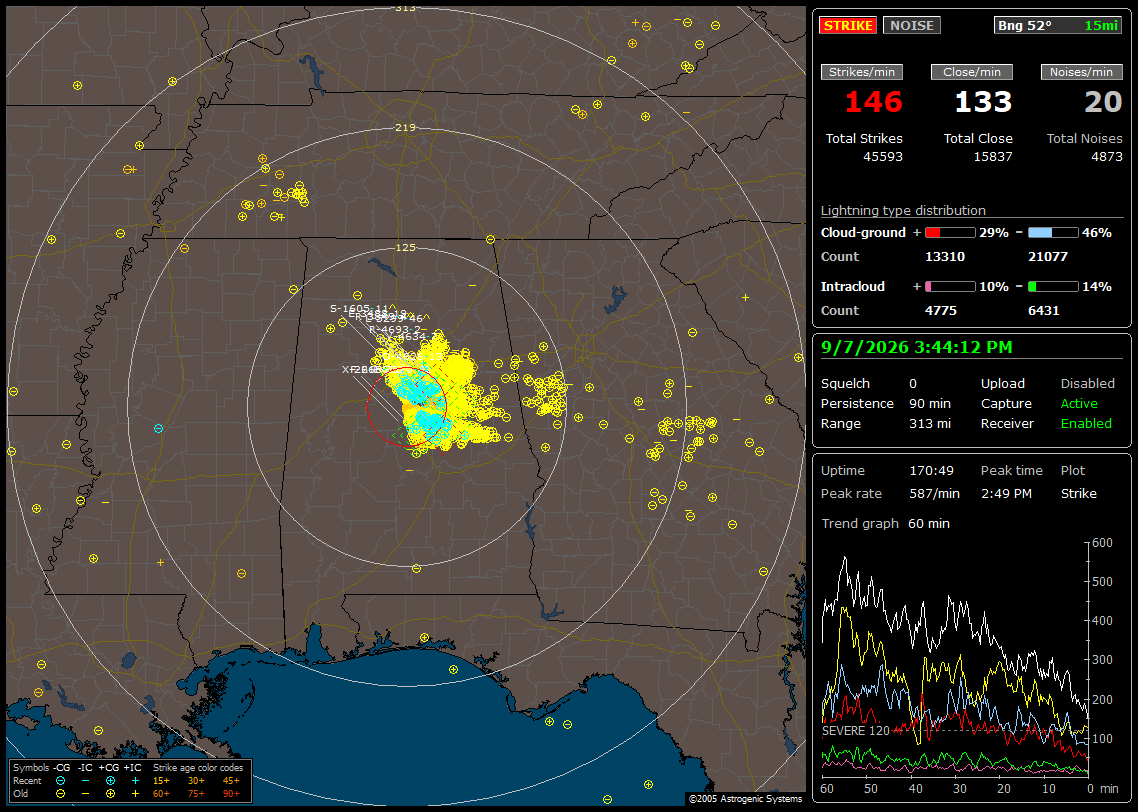The width and height of the screenshot is (1138, 812).
Task: Click the 219 mile range ring label
Action: point(405,128)
